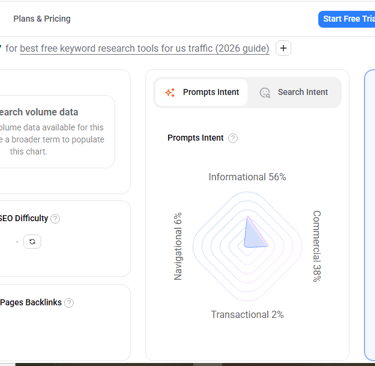Click Start Free Trial button
This screenshot has width=375, height=366.
tap(347, 19)
